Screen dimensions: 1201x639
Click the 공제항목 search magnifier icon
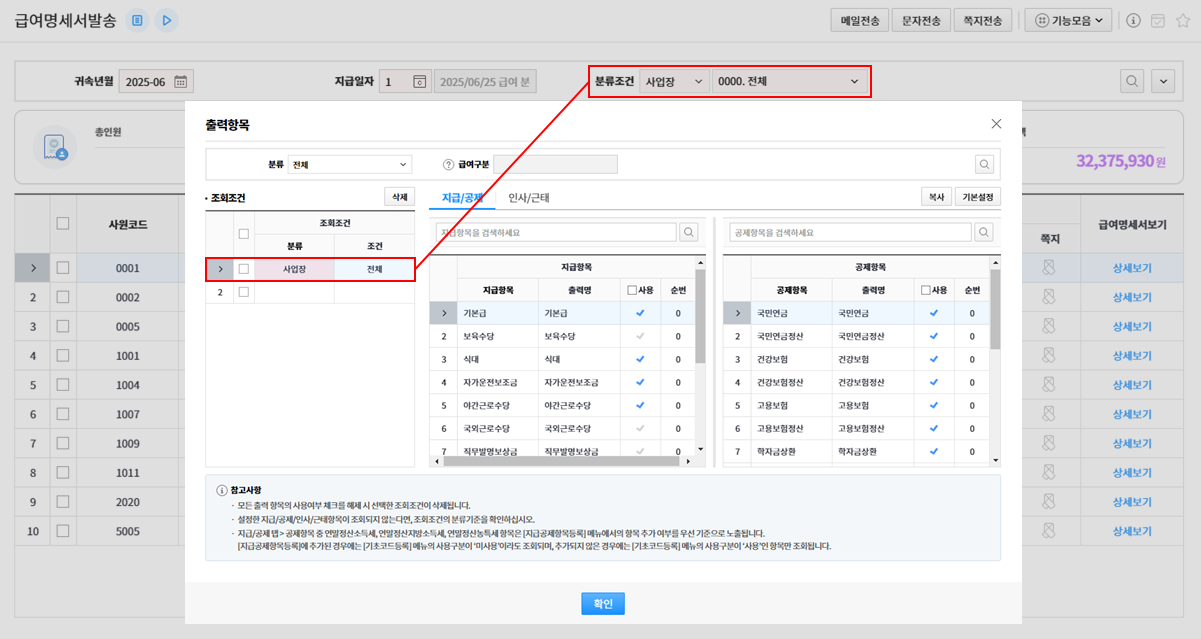(984, 232)
